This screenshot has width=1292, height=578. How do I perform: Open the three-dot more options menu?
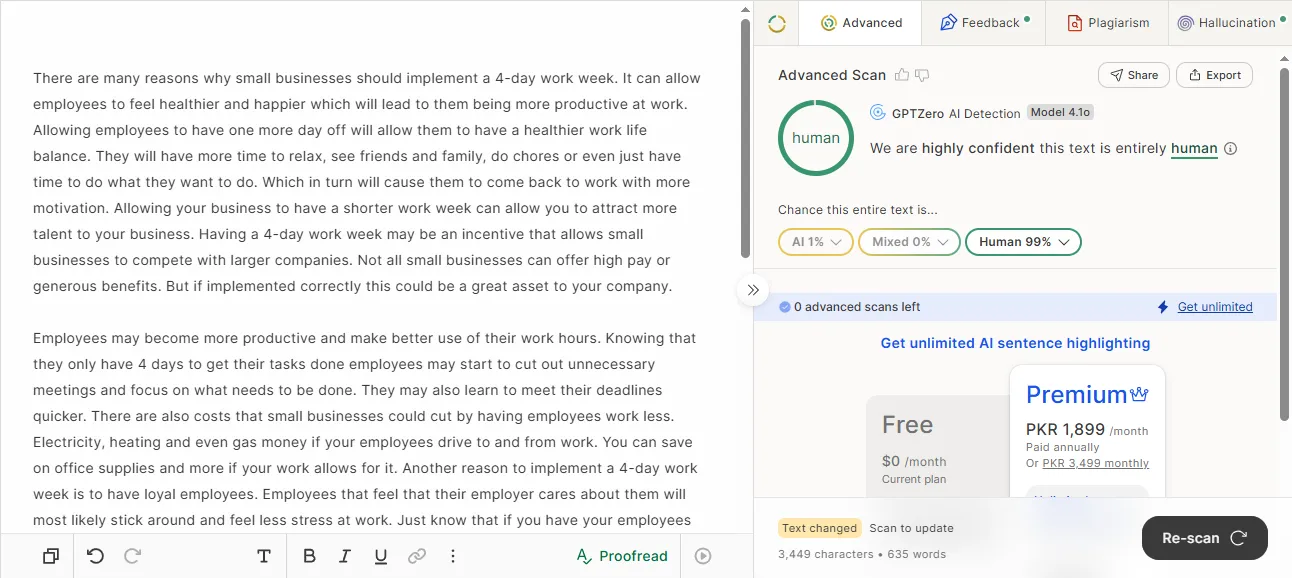click(453, 556)
